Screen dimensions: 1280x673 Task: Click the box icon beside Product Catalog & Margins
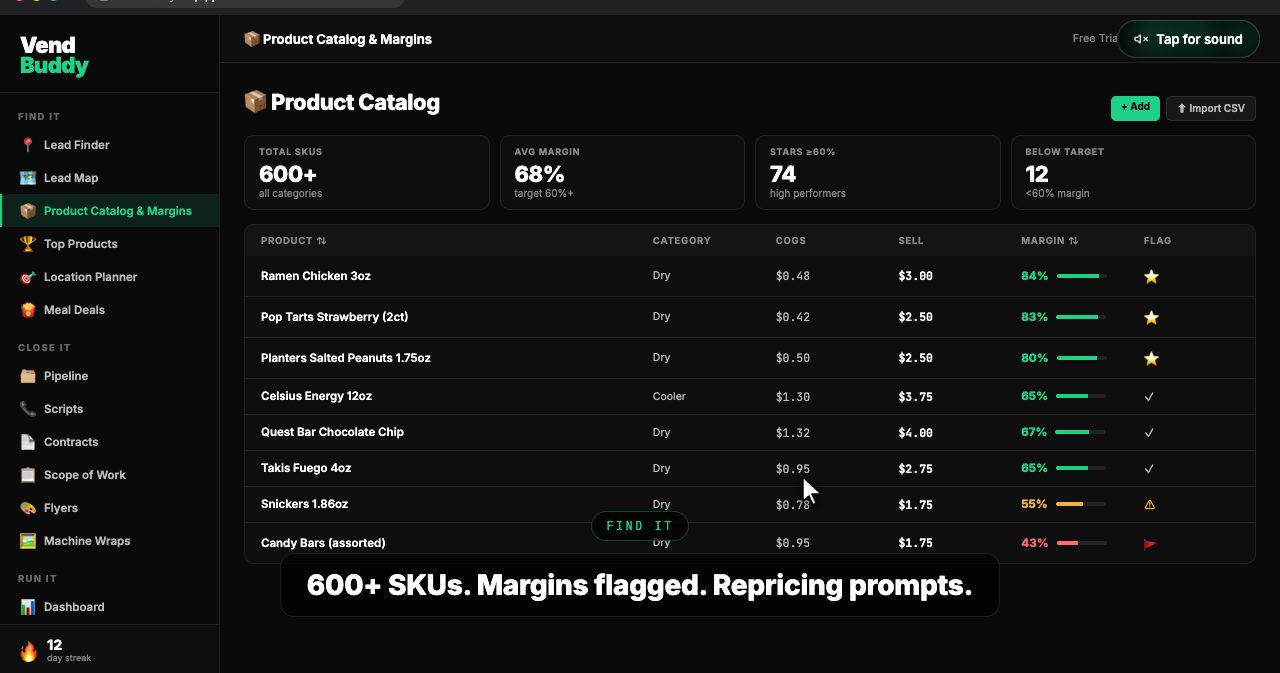tap(28, 211)
